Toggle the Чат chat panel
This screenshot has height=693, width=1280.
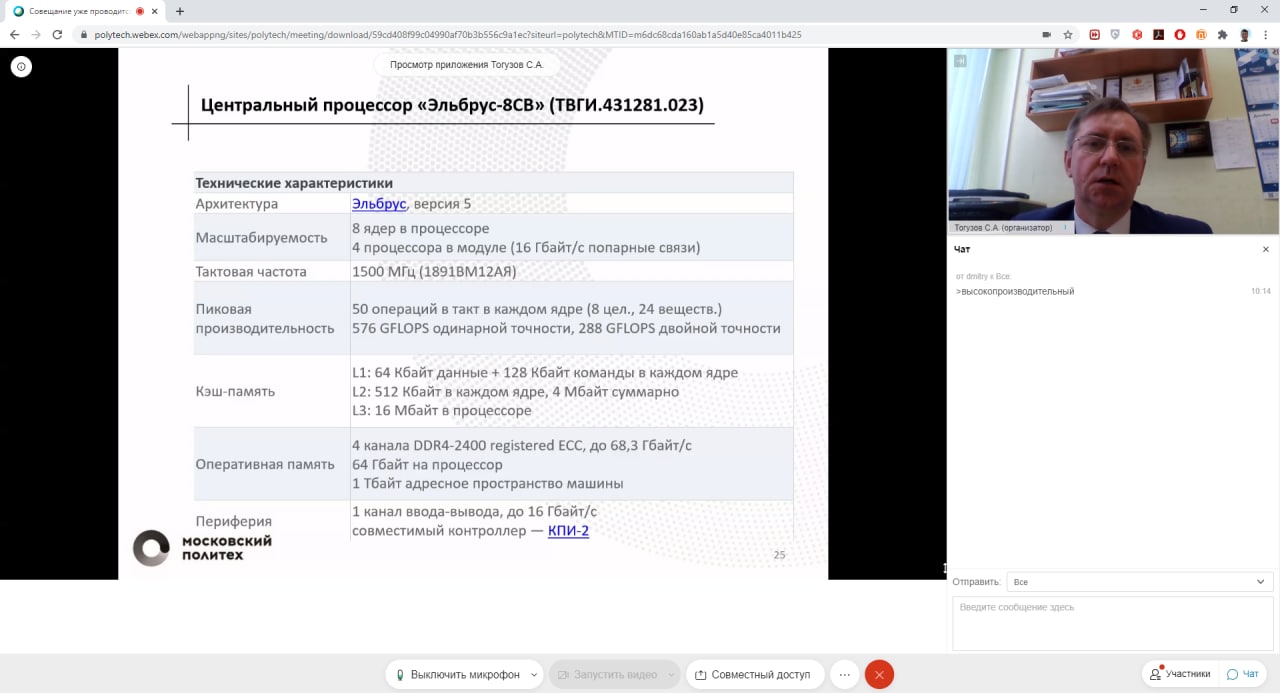point(1243,674)
